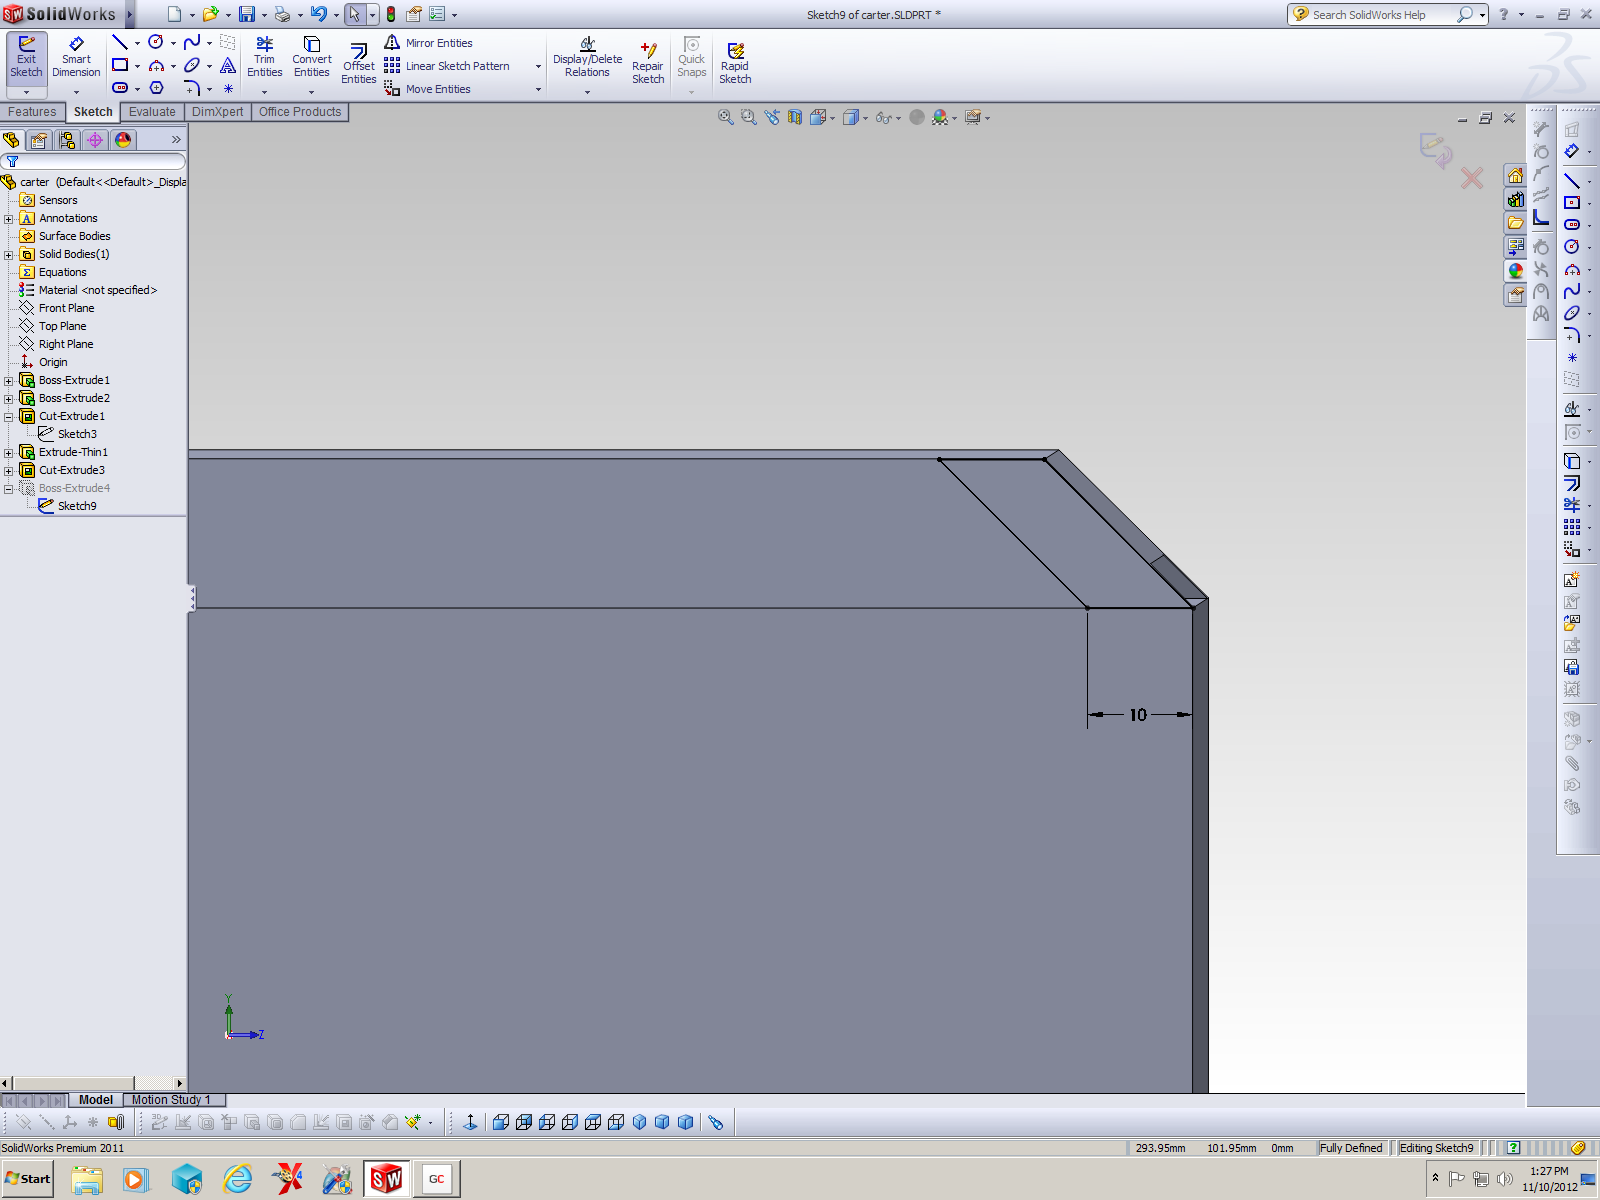
Task: Click Move Entities
Action: pyautogui.click(x=427, y=89)
